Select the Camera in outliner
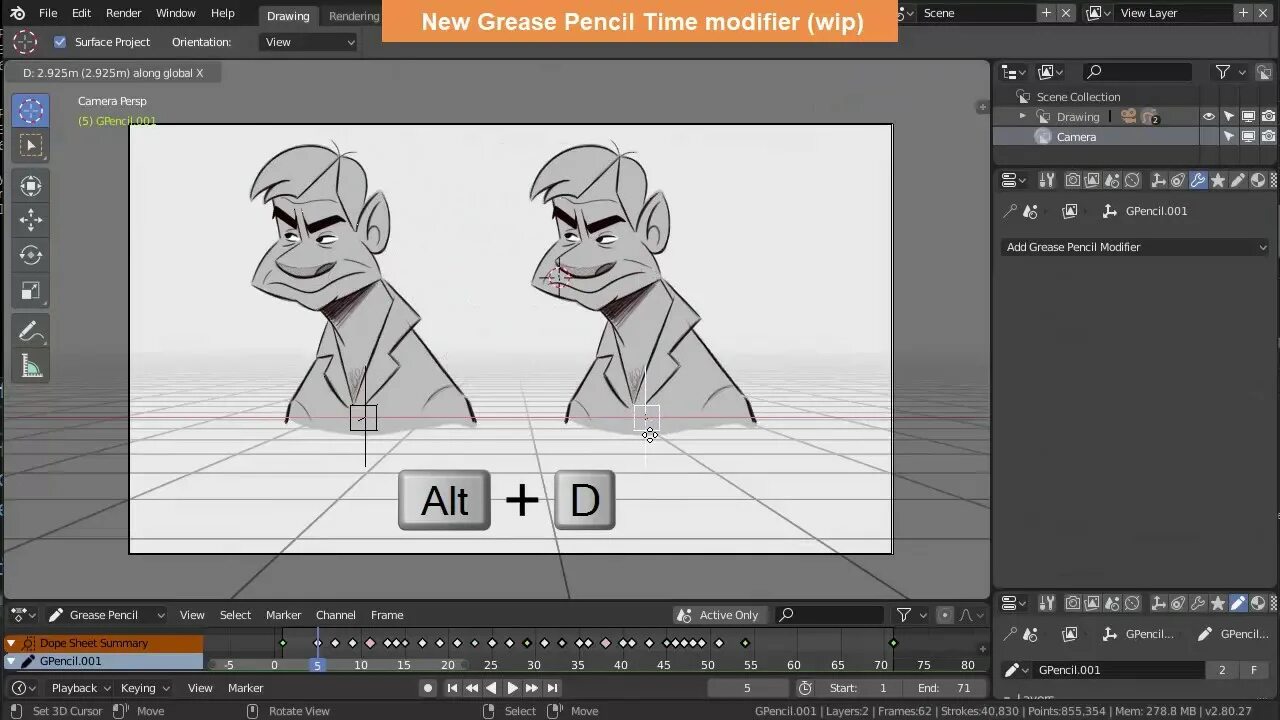The width and height of the screenshot is (1280, 720). [1076, 137]
